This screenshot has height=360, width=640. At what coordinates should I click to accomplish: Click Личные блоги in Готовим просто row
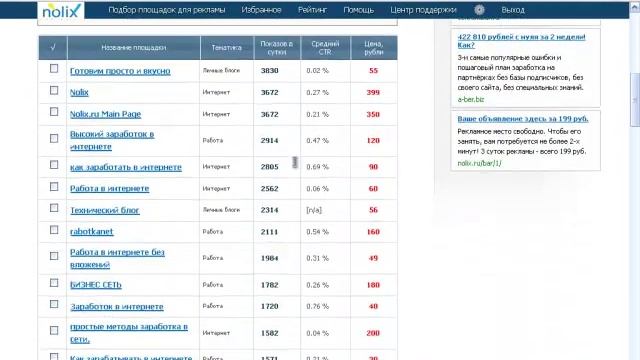click(x=221, y=71)
